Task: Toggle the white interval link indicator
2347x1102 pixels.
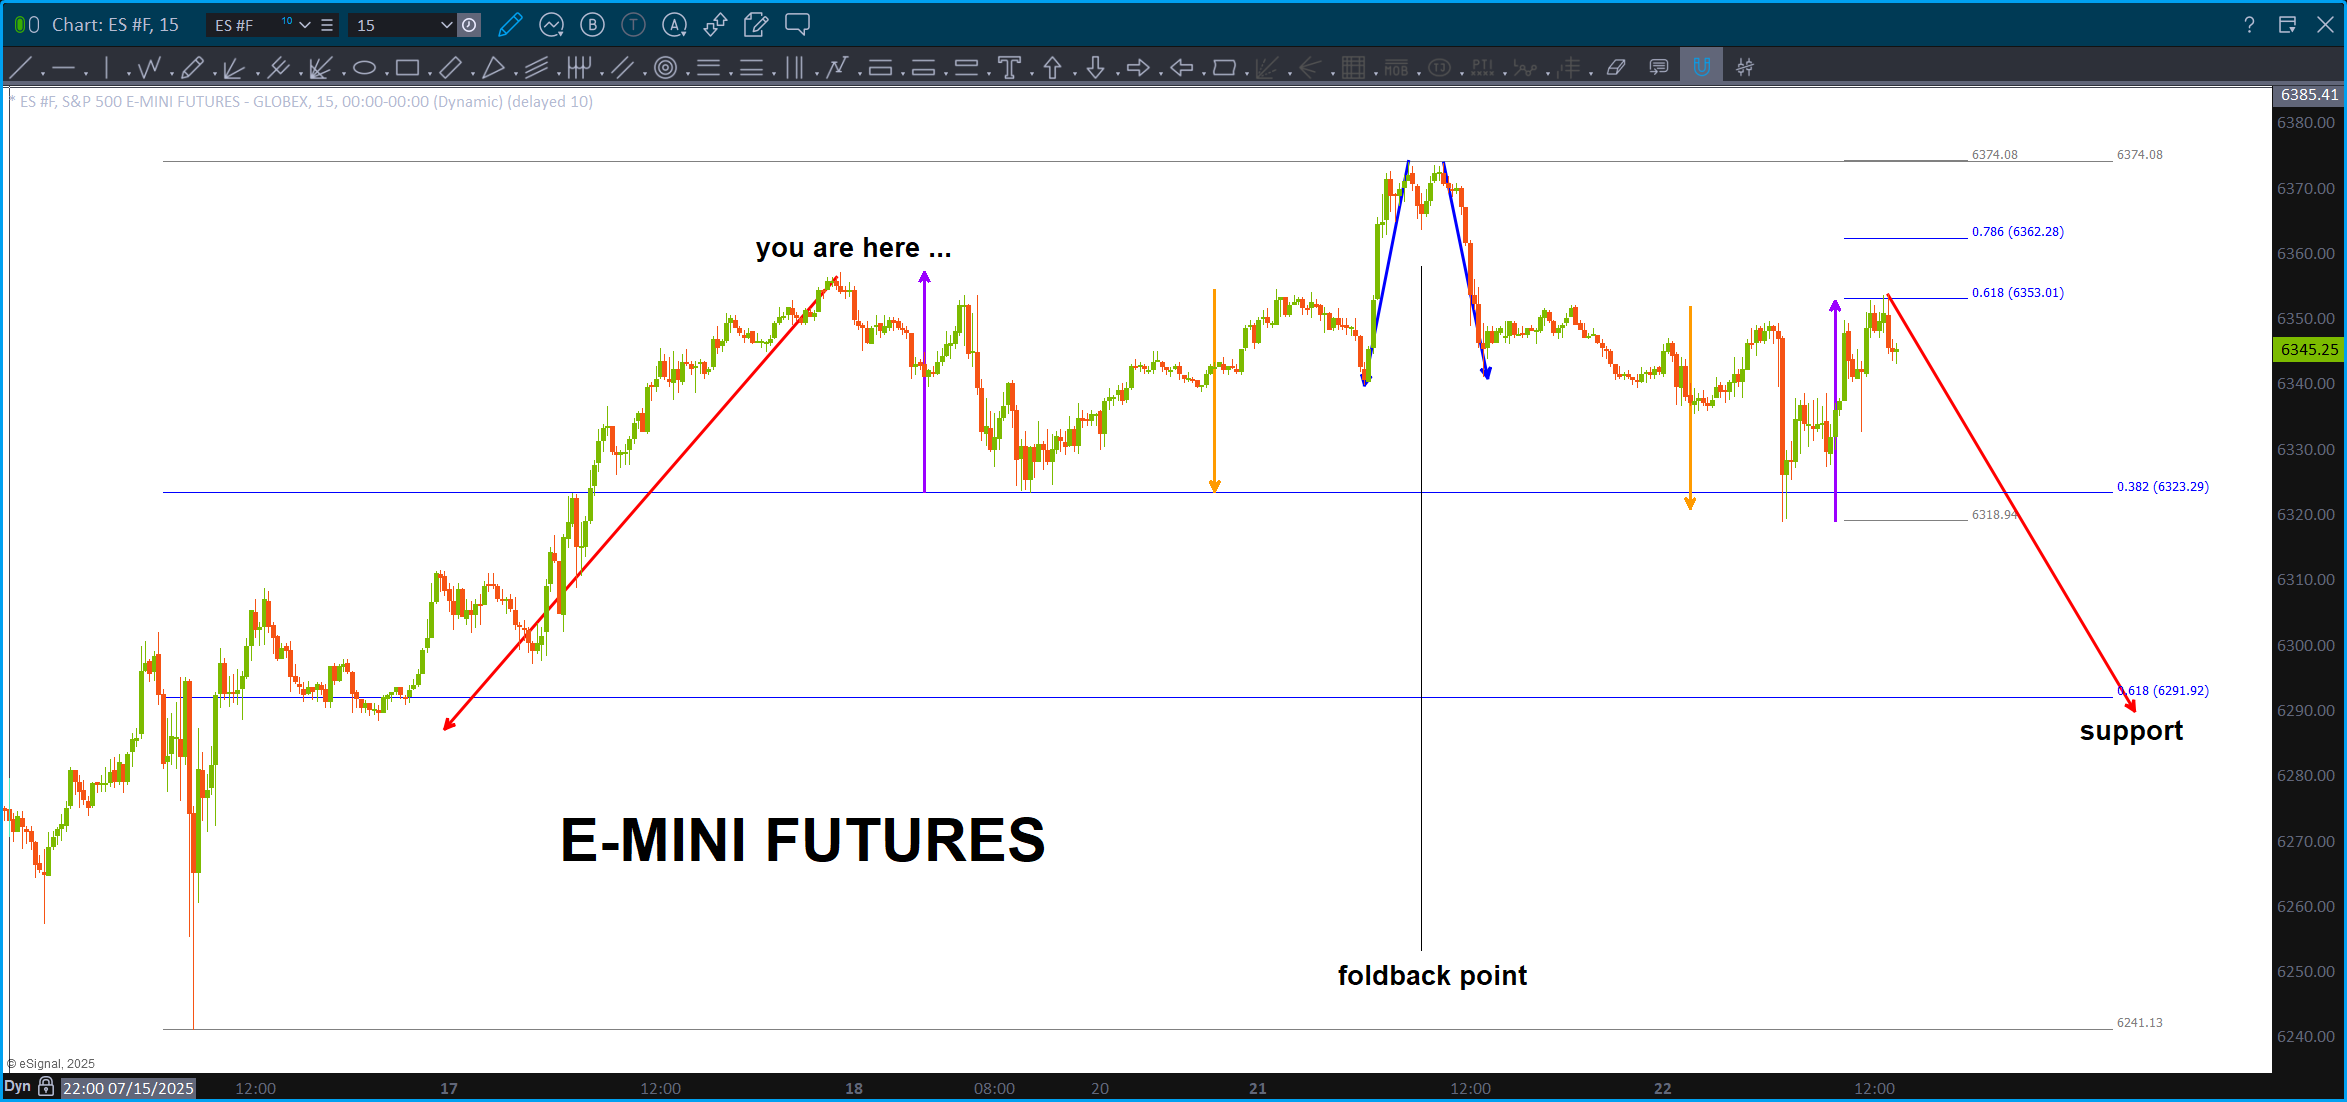Action: click(34, 25)
